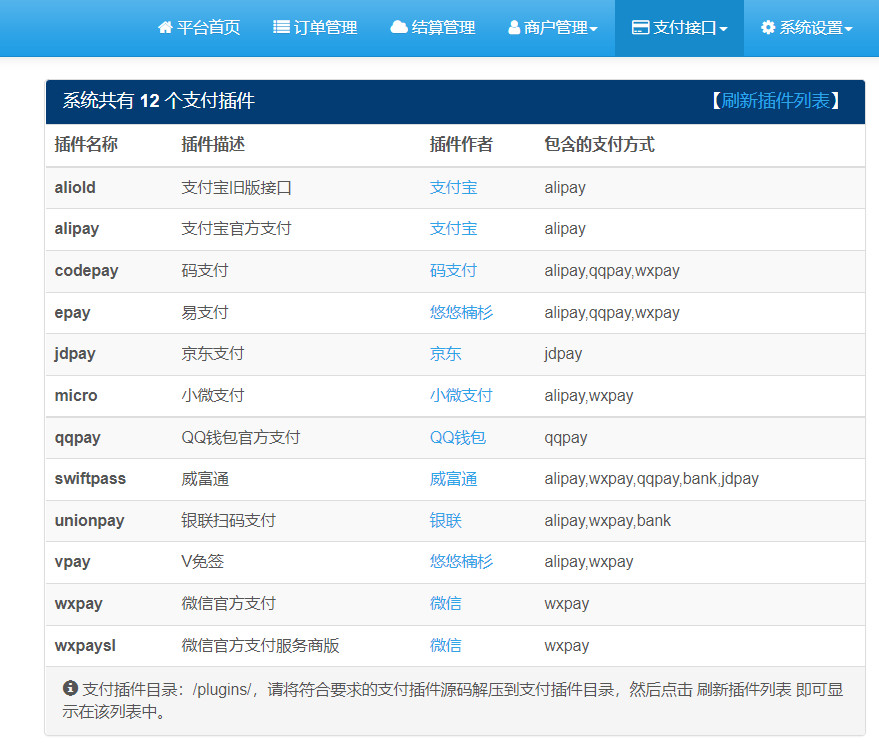Open the 订单管理 menu item
Screen dimensions: 879x745
[x=315, y=27]
